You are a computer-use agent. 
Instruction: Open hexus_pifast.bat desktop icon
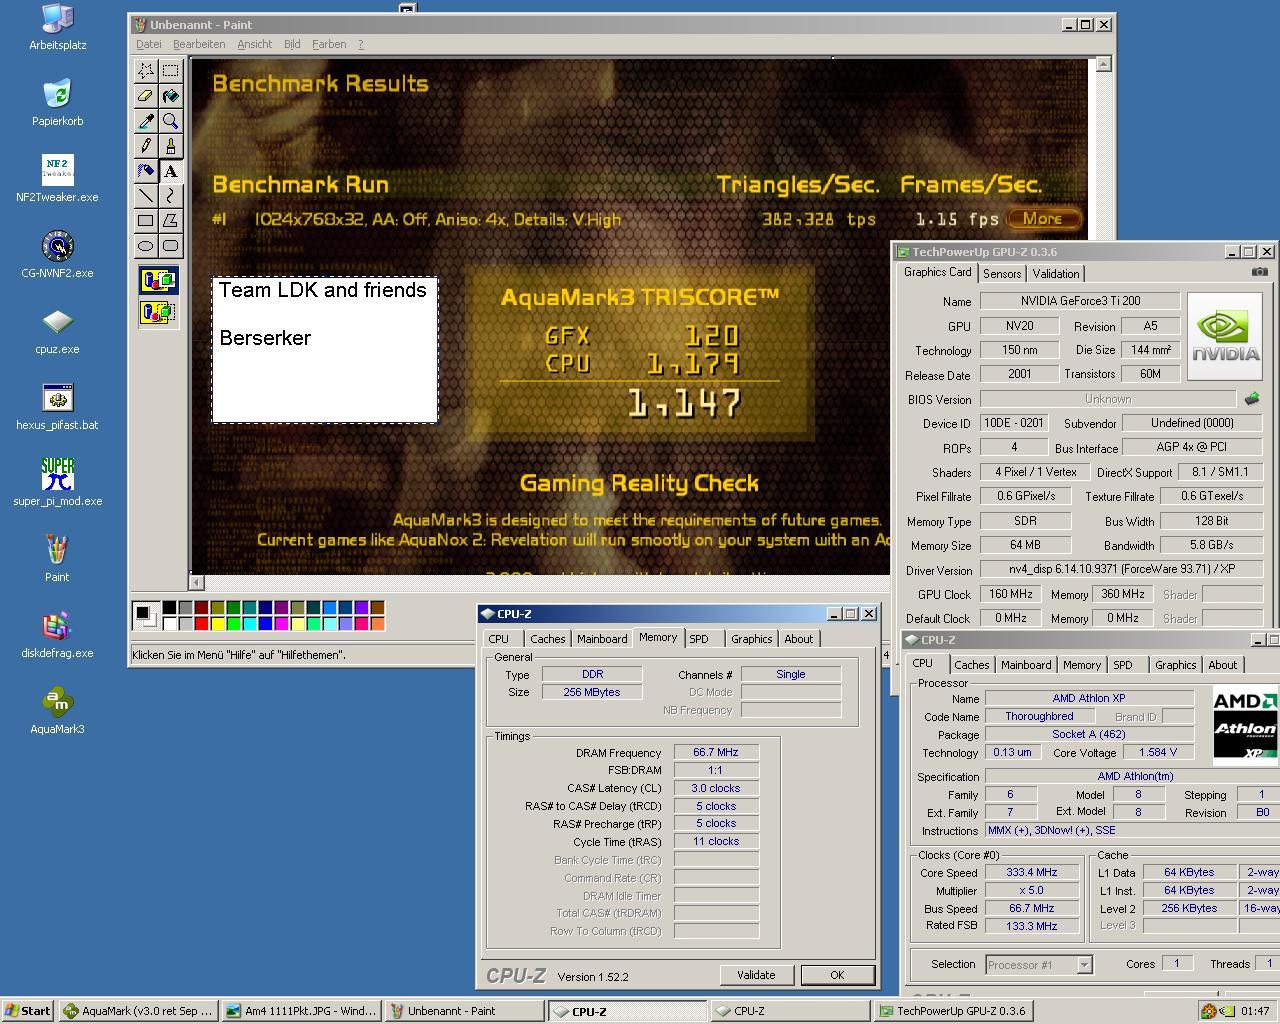pos(57,407)
